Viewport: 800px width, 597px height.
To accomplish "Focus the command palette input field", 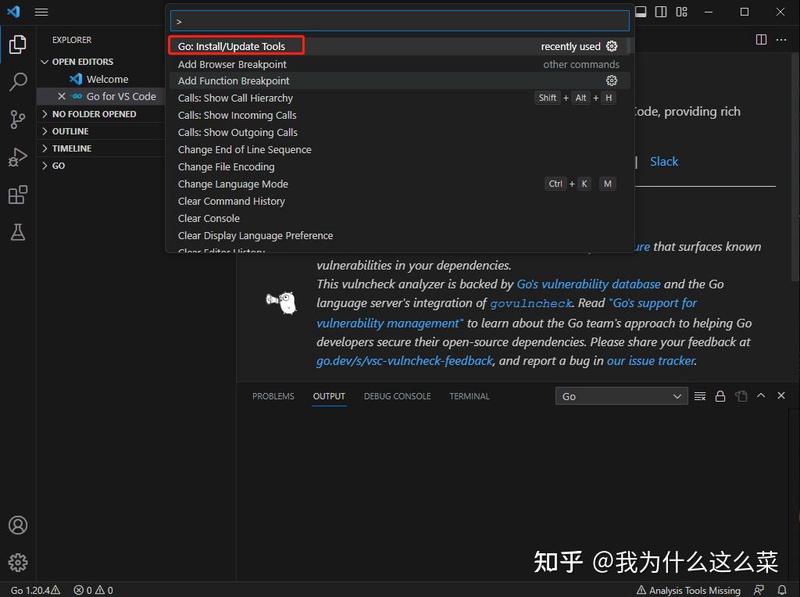I will click(x=399, y=21).
